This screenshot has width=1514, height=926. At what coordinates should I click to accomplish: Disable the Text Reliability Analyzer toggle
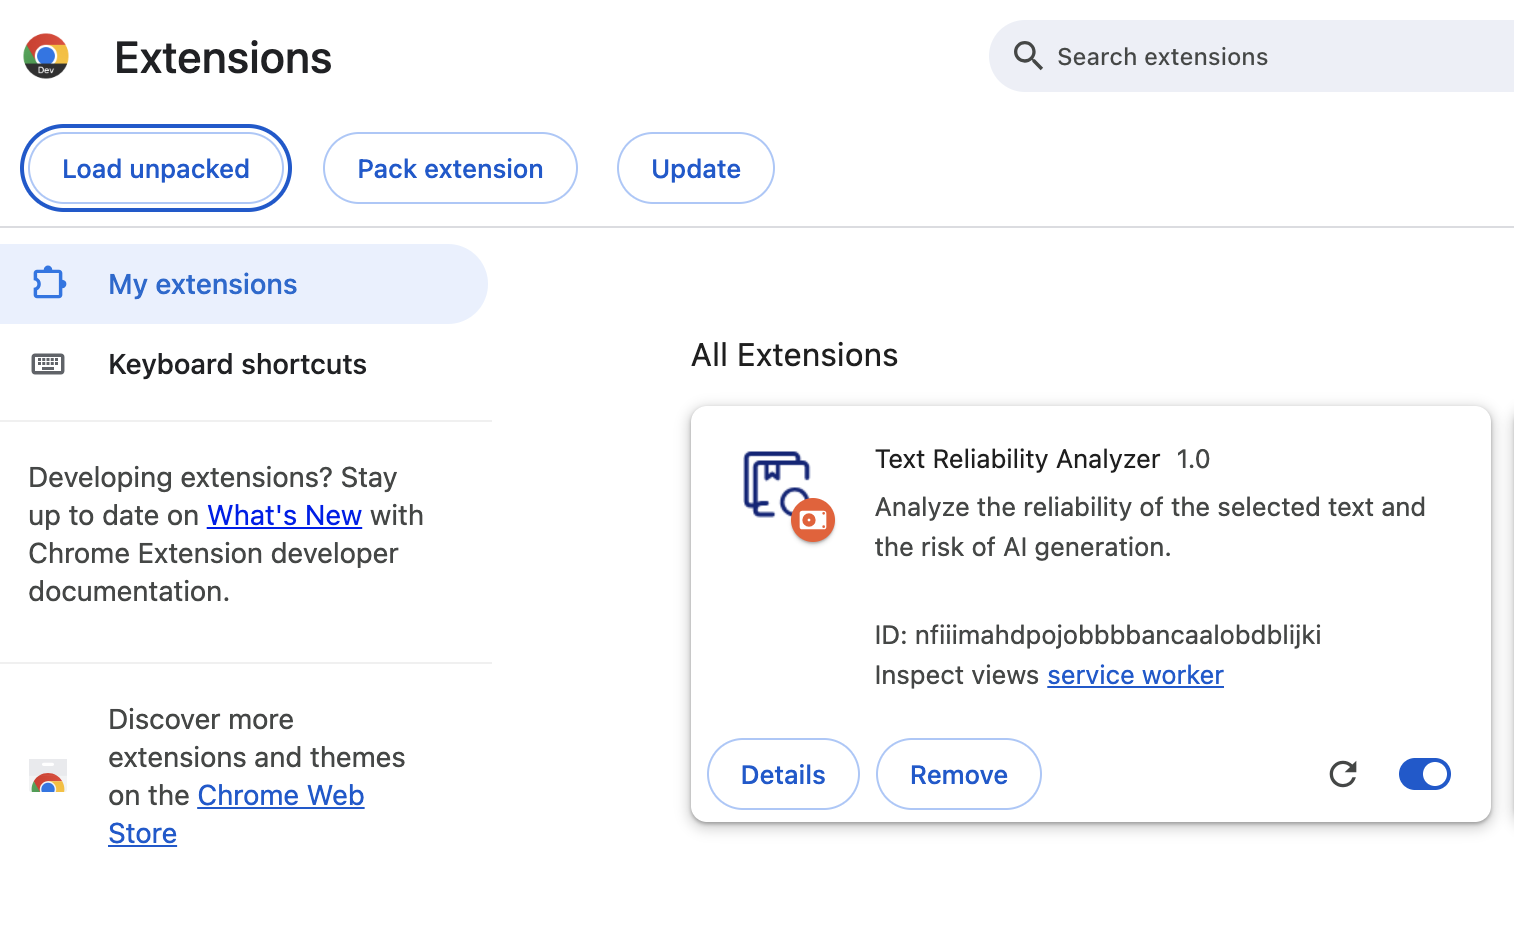1425,774
